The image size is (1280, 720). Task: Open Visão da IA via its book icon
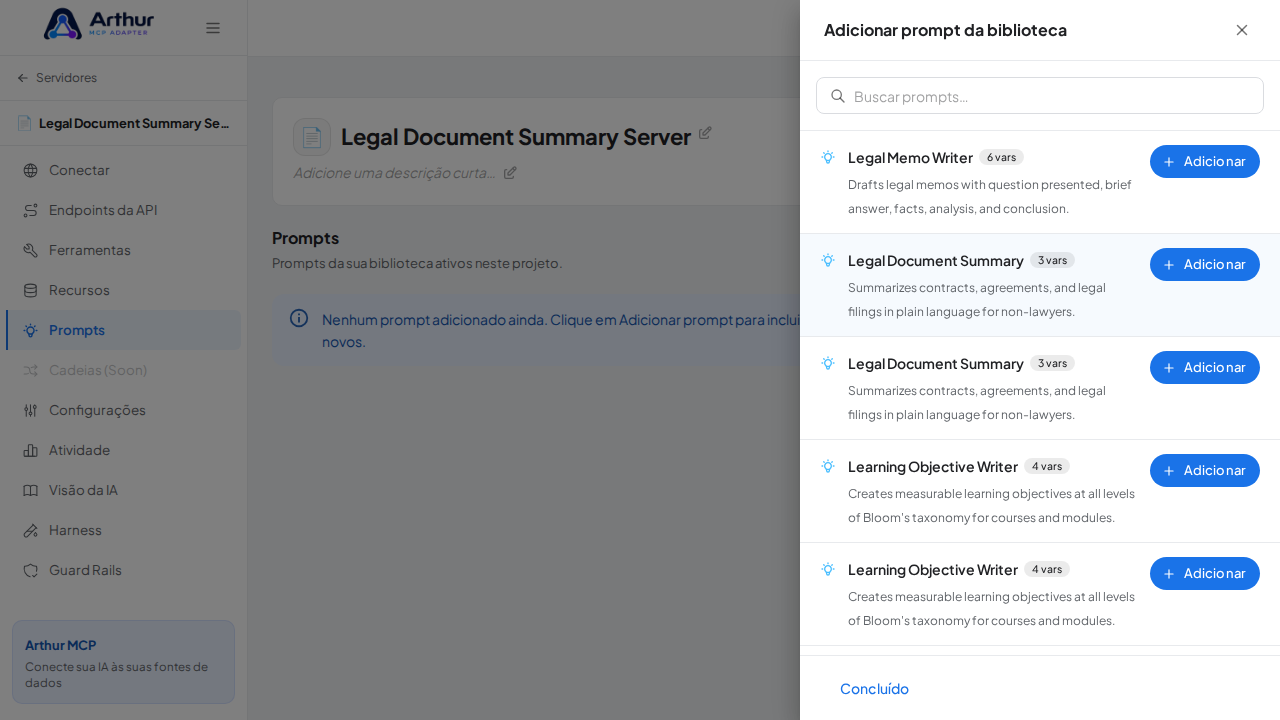(x=30, y=490)
